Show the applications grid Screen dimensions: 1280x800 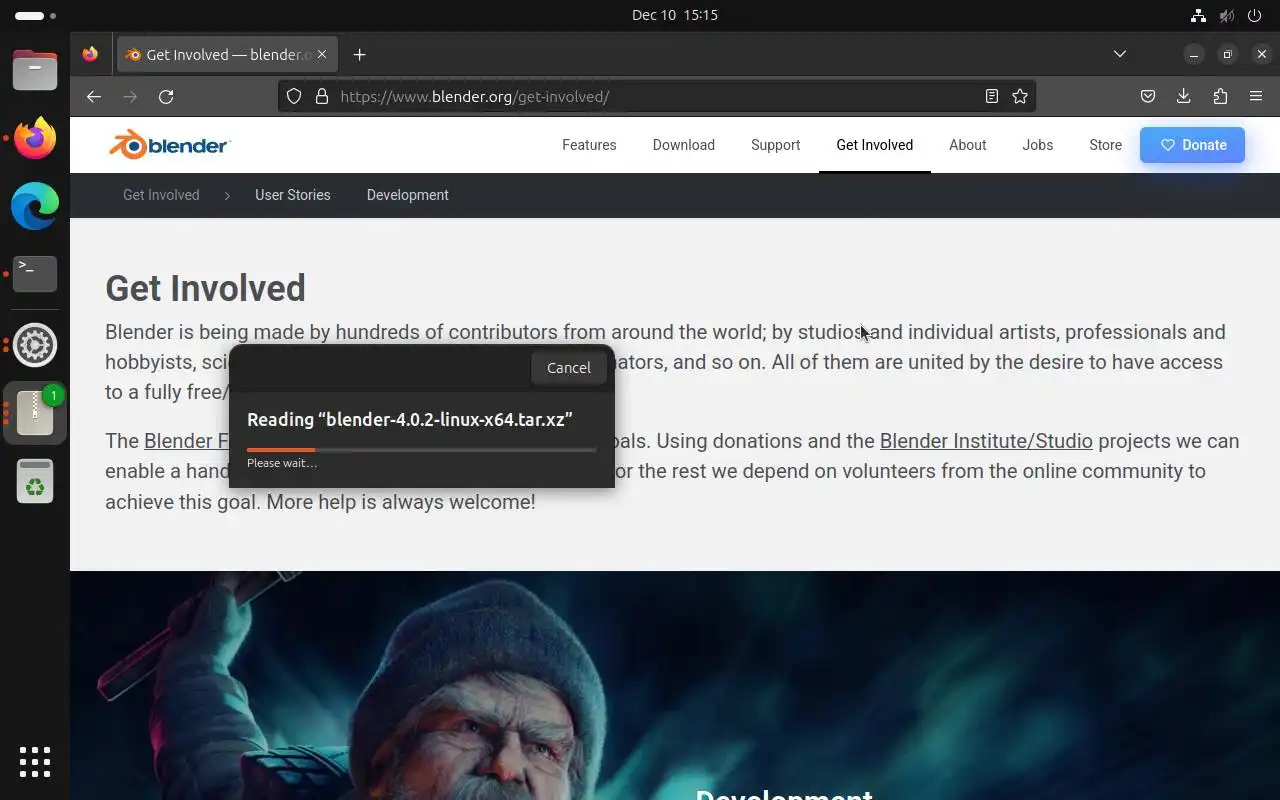(35, 762)
